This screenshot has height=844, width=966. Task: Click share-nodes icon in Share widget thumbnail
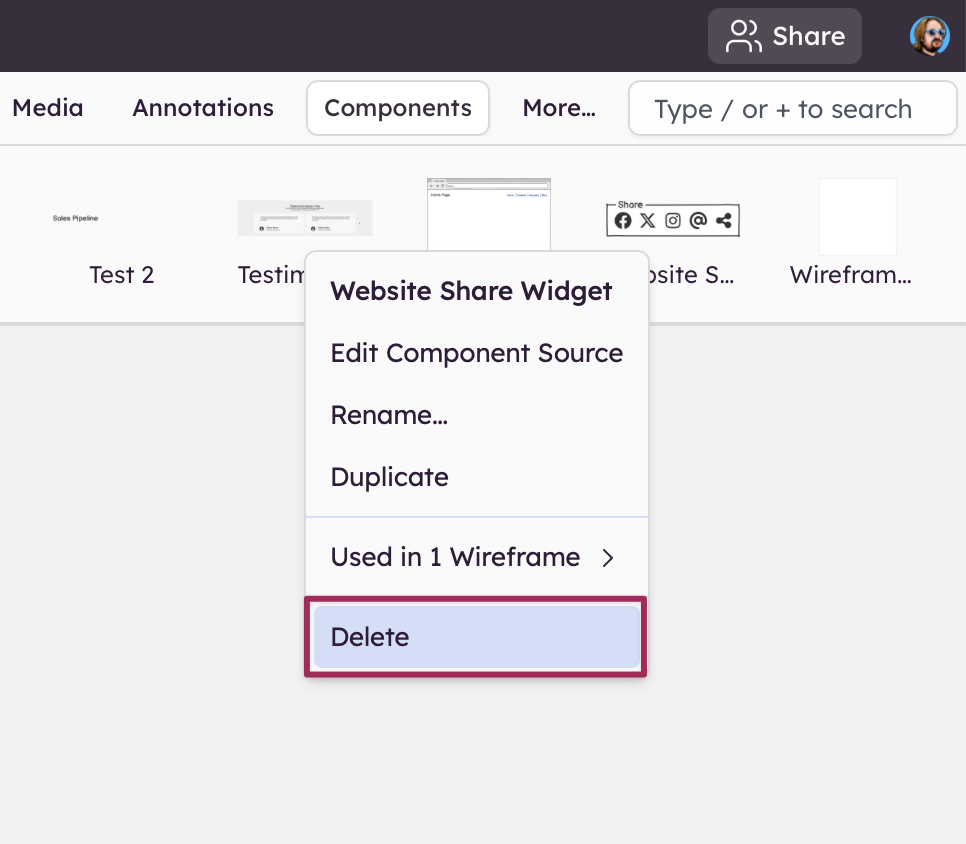pyautogui.click(x=724, y=221)
